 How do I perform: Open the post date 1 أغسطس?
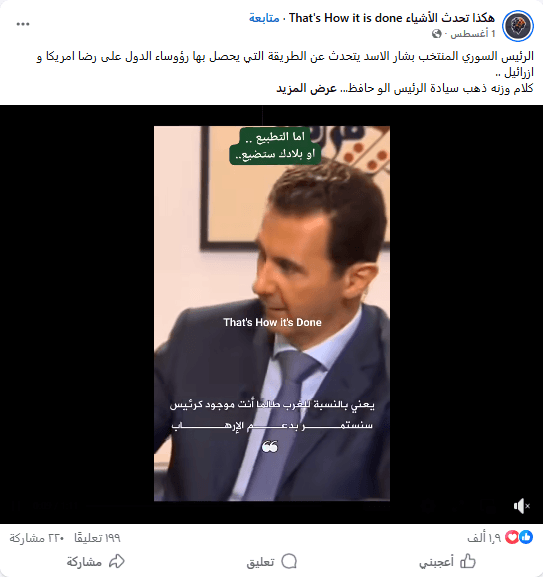(x=473, y=34)
